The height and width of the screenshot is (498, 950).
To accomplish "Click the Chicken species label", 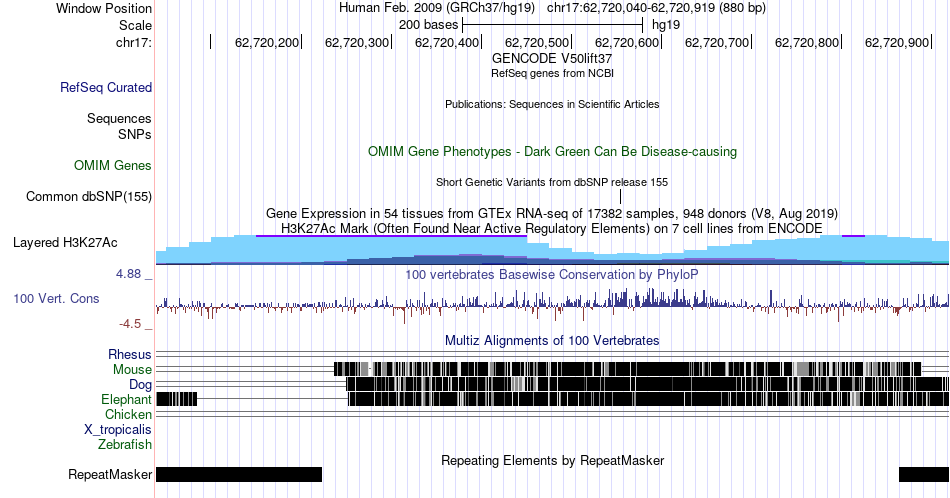I will tap(128, 414).
